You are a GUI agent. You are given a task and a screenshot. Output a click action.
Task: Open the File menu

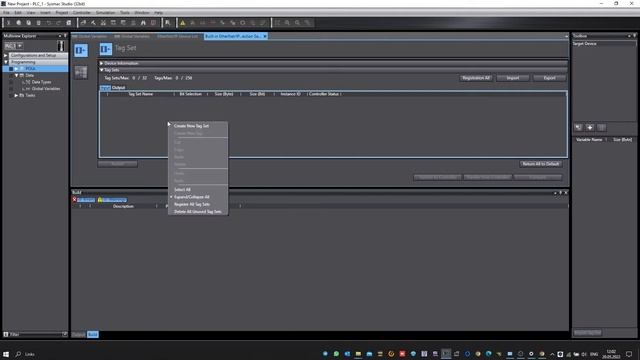coord(6,13)
